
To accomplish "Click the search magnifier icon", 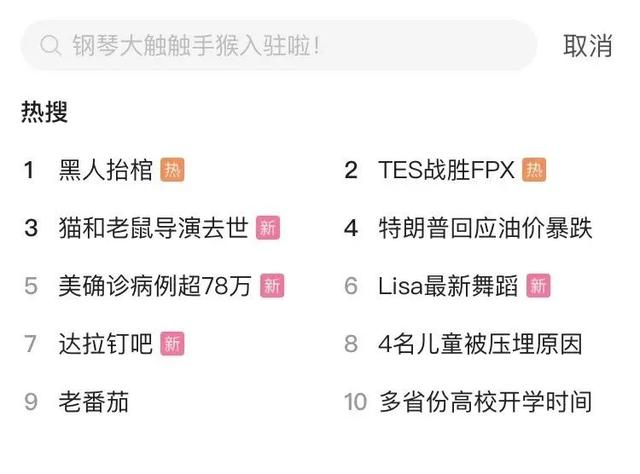I will pos(49,46).
